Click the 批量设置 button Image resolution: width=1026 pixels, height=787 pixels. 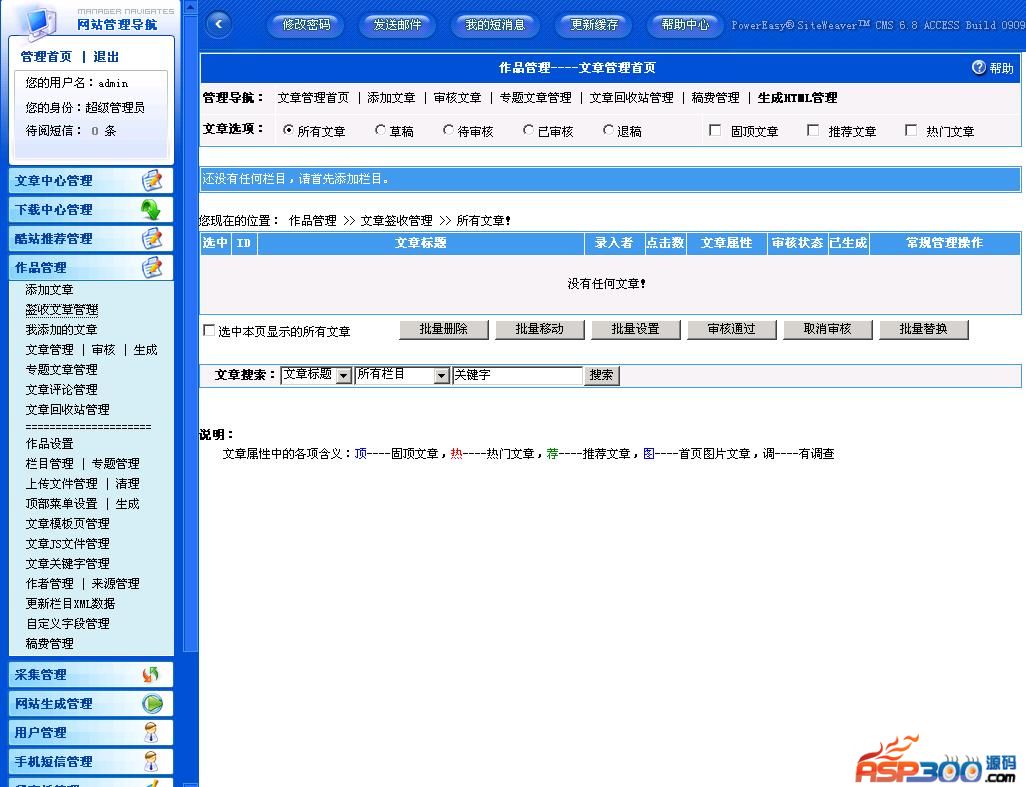coord(635,329)
